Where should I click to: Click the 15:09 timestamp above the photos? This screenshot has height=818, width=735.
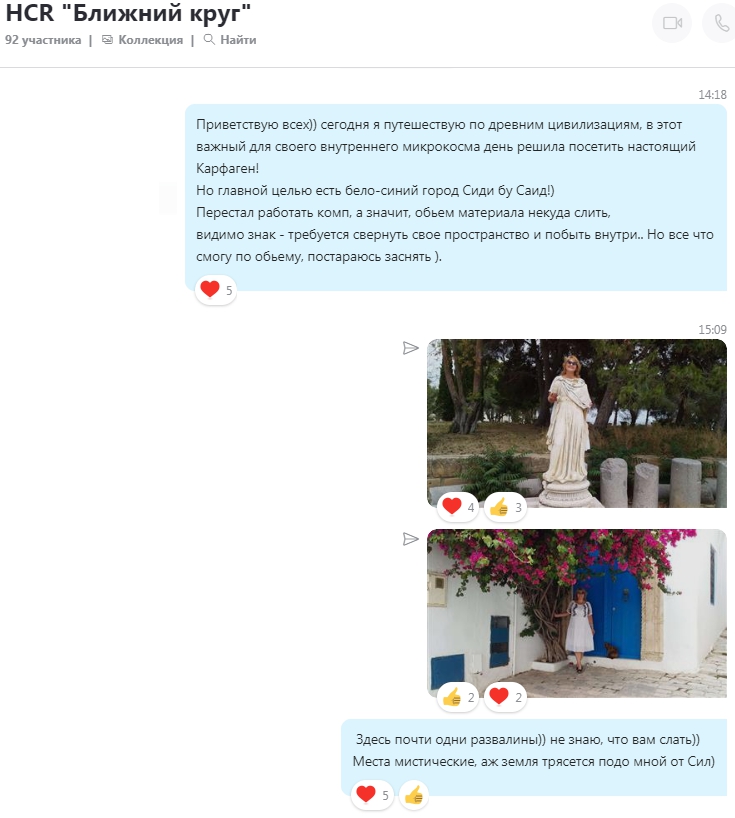click(712, 329)
